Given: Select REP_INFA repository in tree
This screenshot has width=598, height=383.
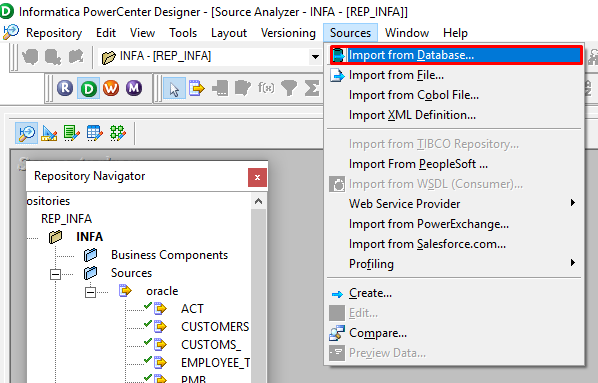Looking at the screenshot, I should click(66, 219).
